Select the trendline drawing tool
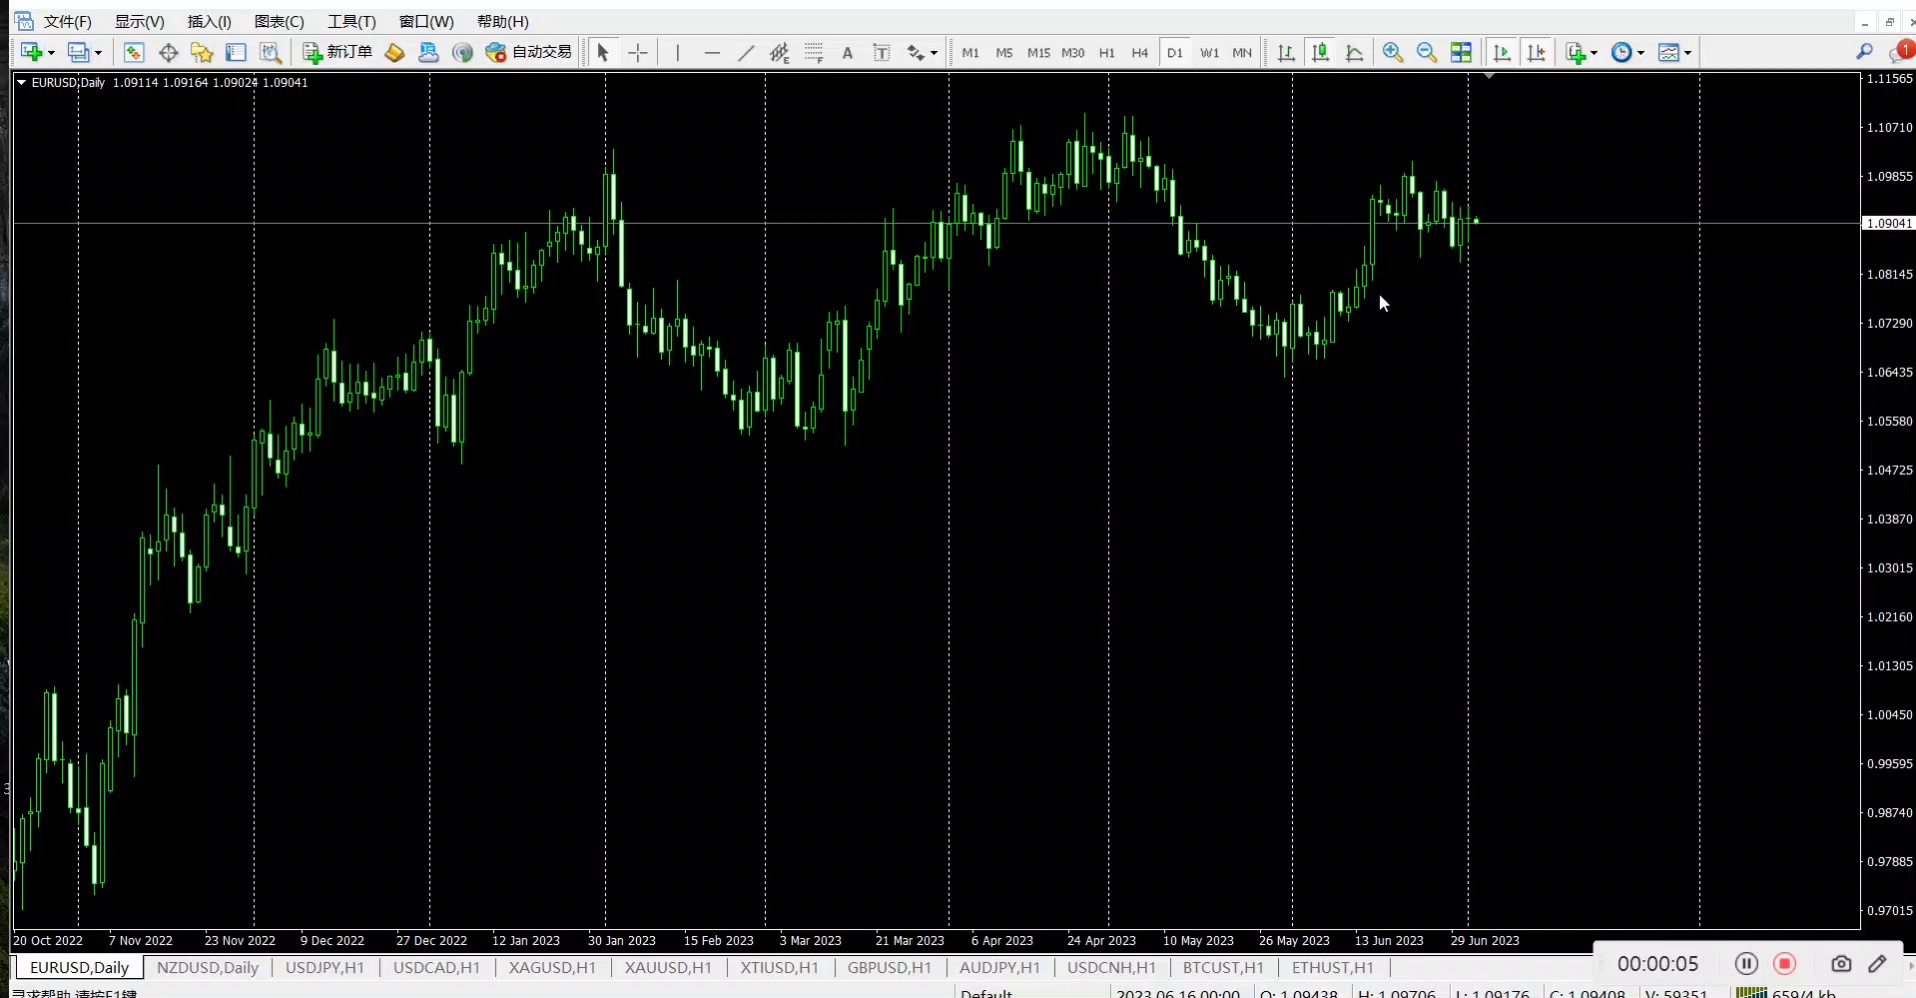The height and width of the screenshot is (998, 1916). click(746, 52)
